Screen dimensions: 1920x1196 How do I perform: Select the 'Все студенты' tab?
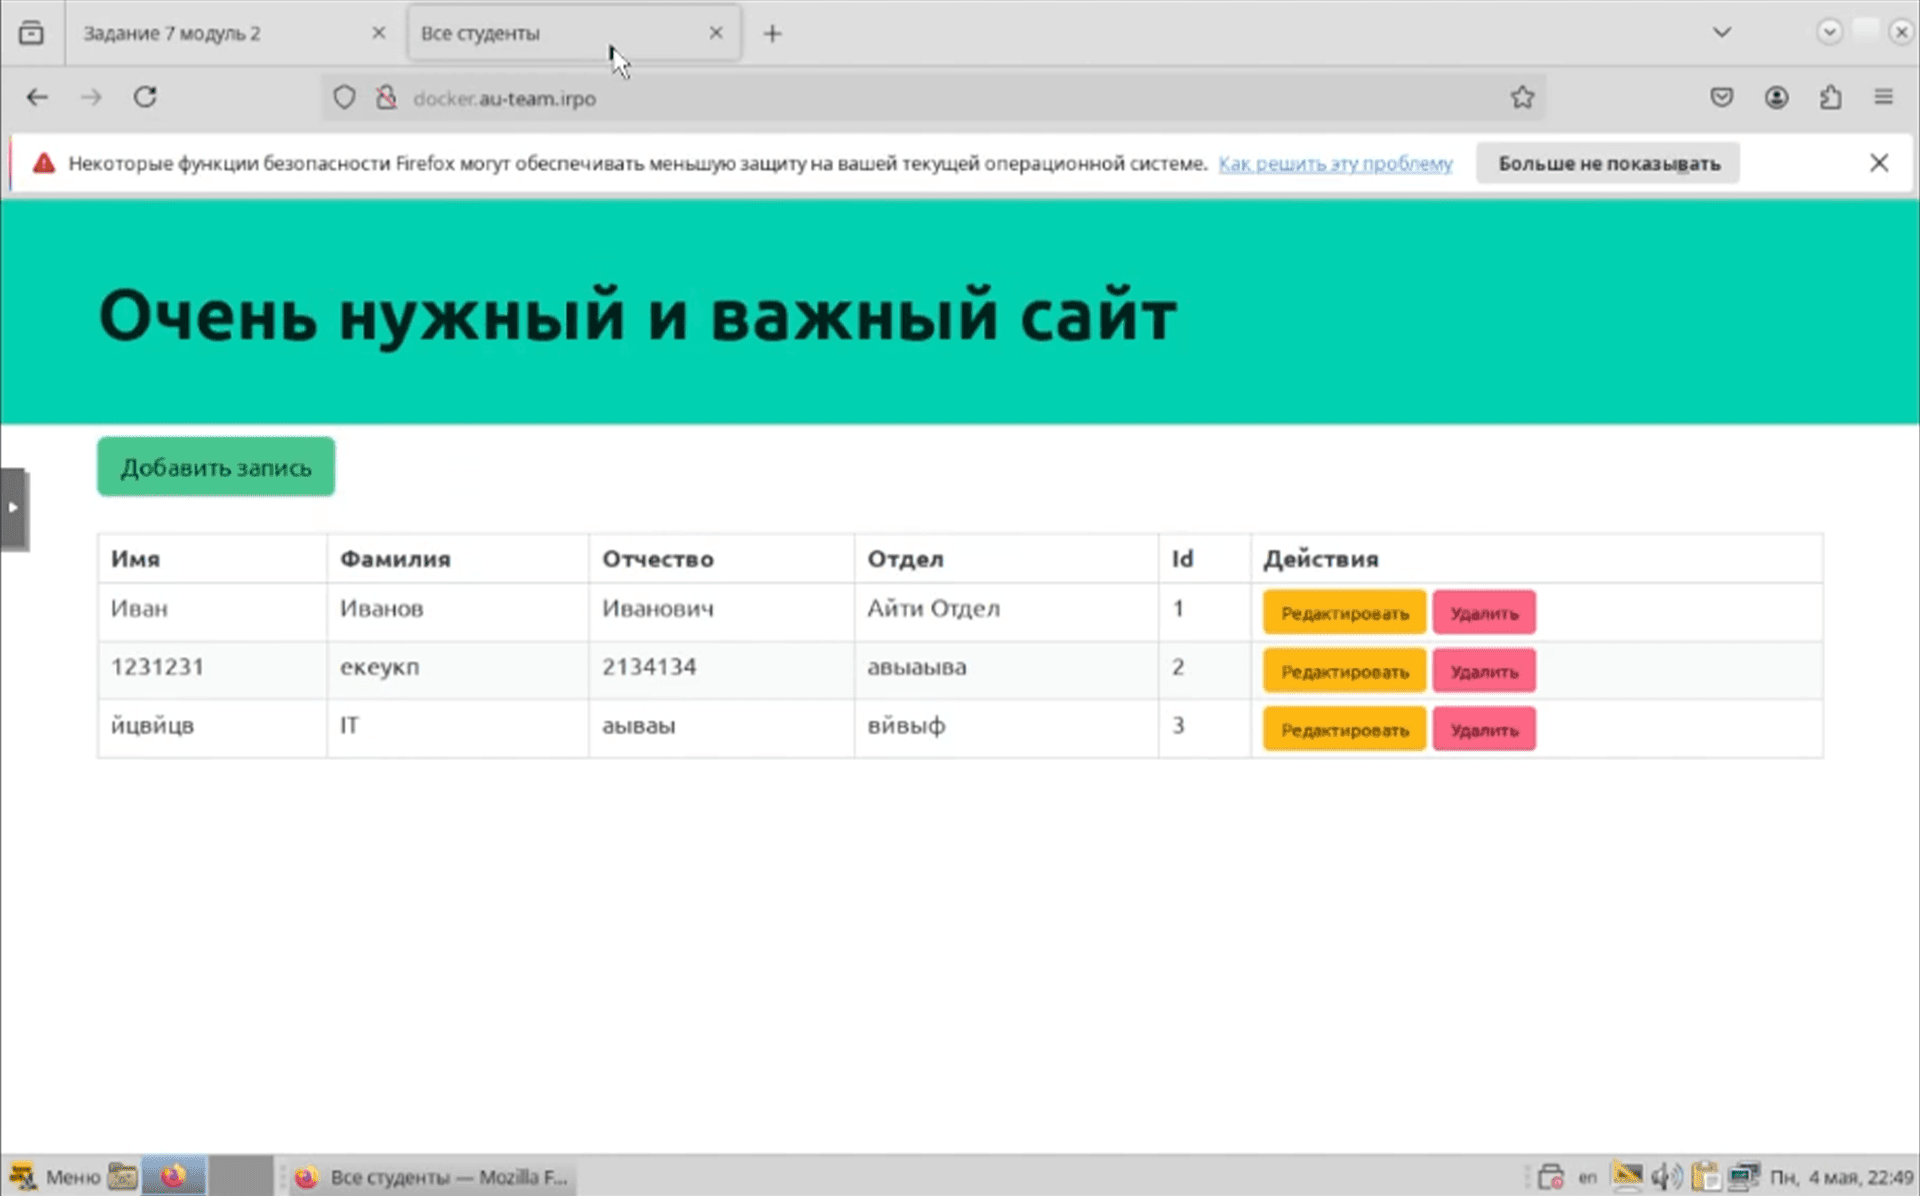point(574,33)
